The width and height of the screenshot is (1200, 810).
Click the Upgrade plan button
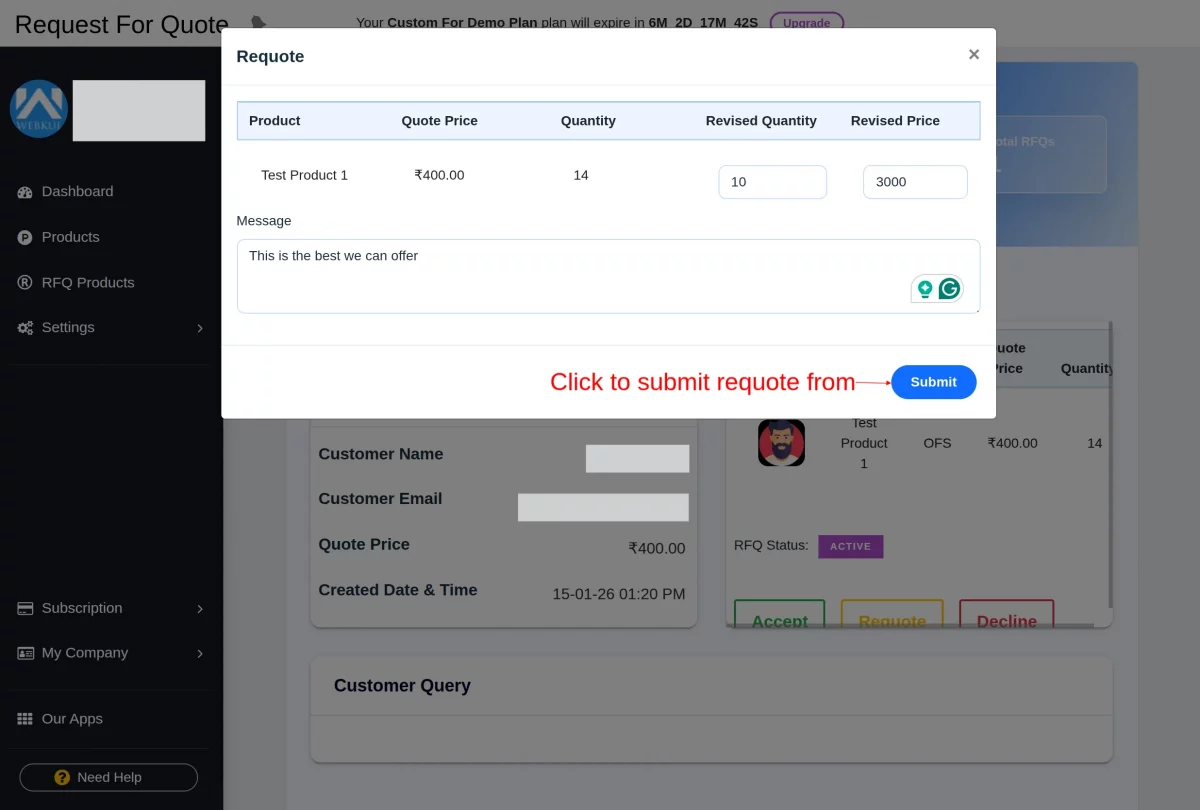[806, 22]
